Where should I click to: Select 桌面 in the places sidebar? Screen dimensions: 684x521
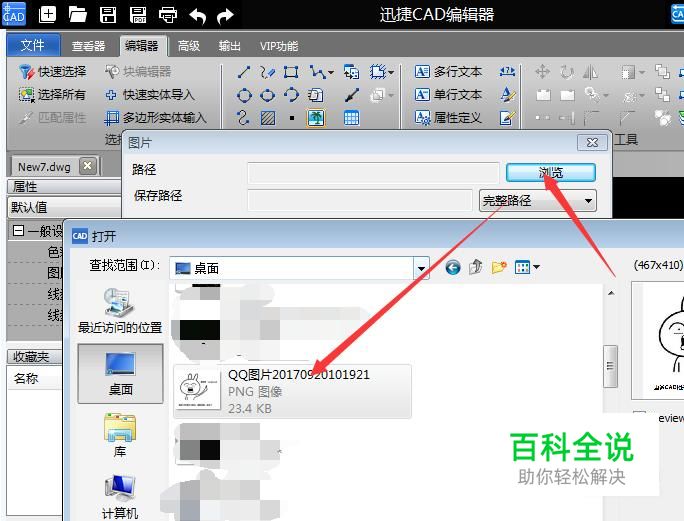pyautogui.click(x=120, y=374)
